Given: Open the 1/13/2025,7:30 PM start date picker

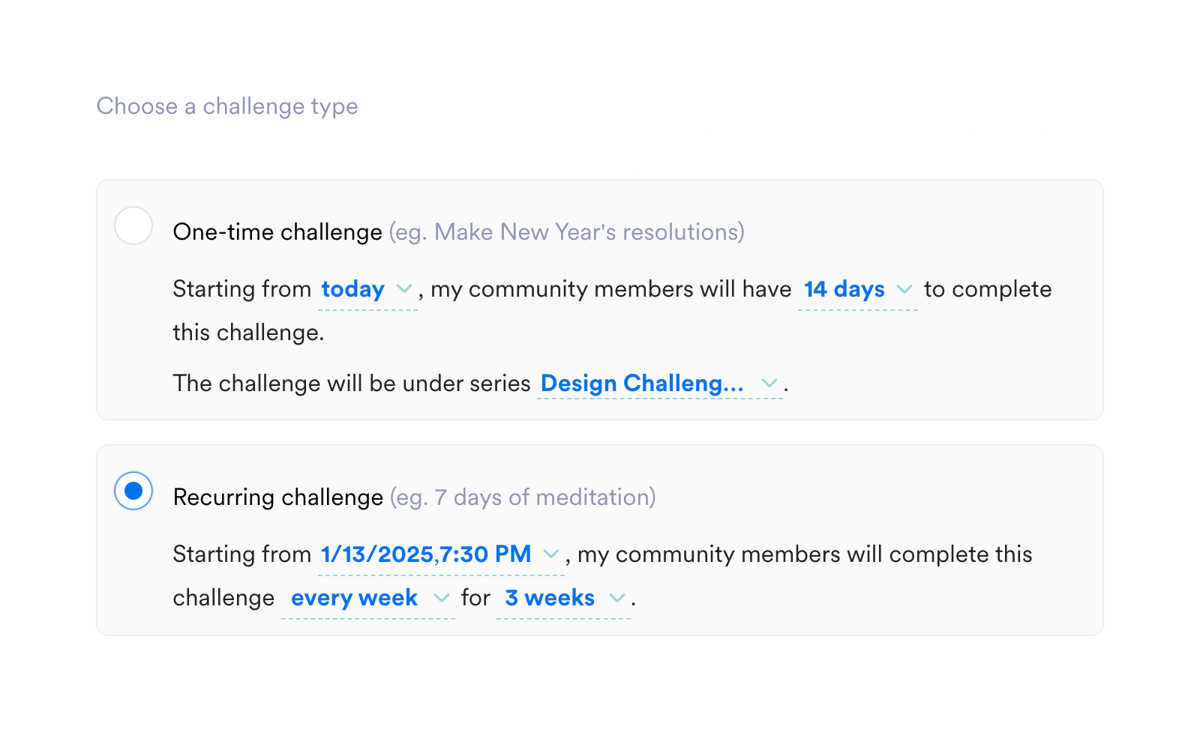Looking at the screenshot, I should click(x=426, y=554).
